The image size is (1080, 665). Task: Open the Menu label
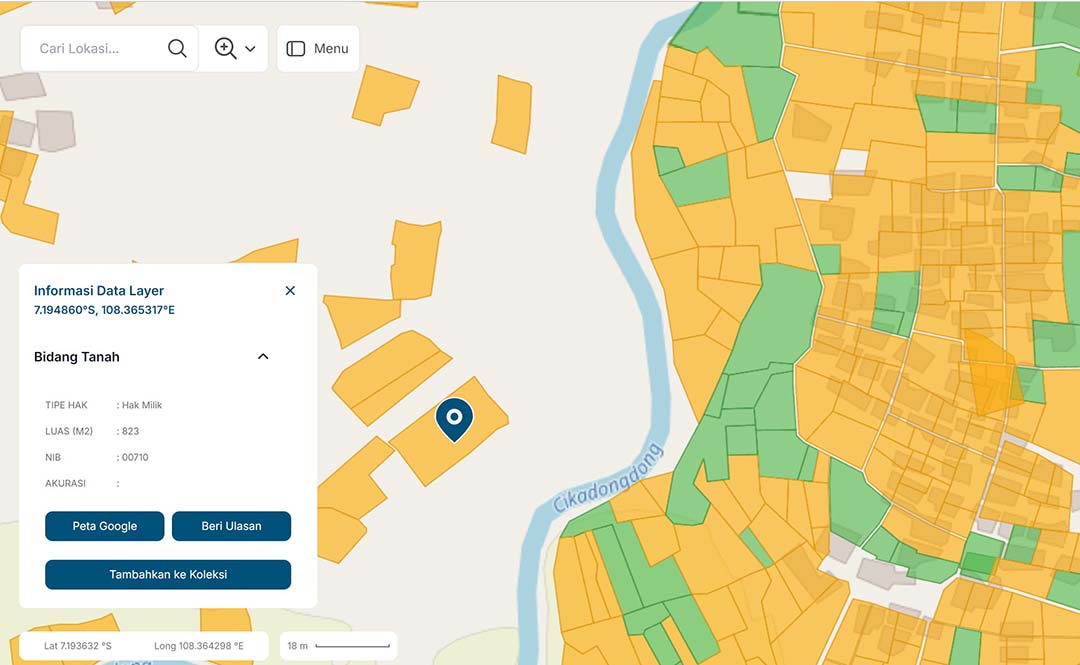tap(331, 48)
